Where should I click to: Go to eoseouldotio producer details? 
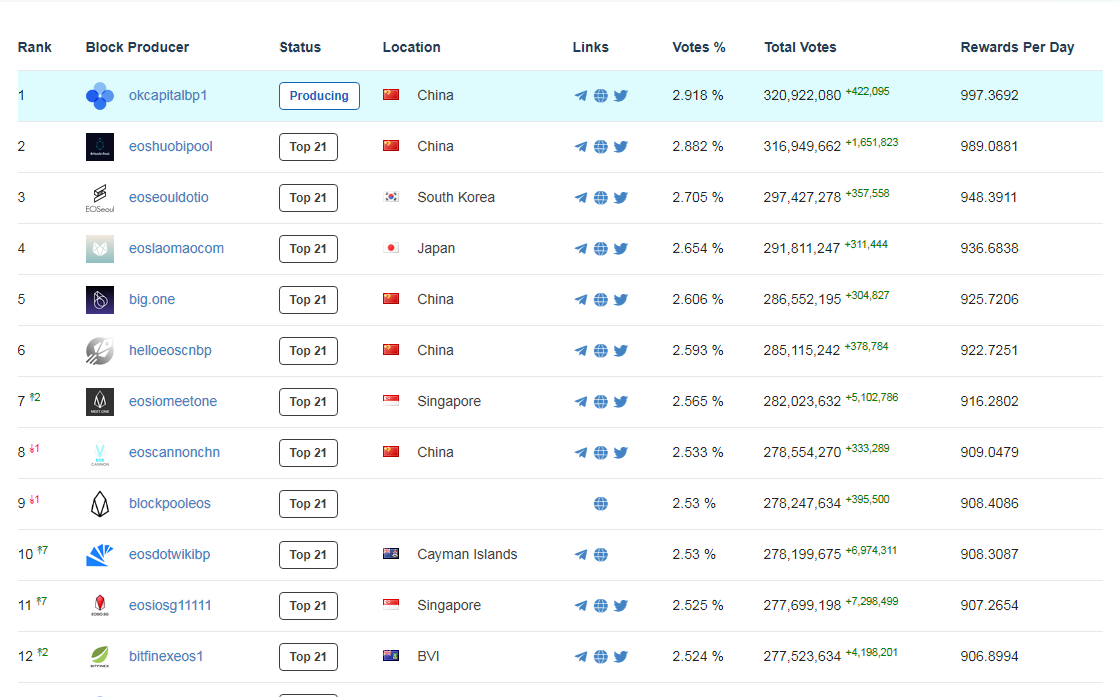[x=168, y=198]
